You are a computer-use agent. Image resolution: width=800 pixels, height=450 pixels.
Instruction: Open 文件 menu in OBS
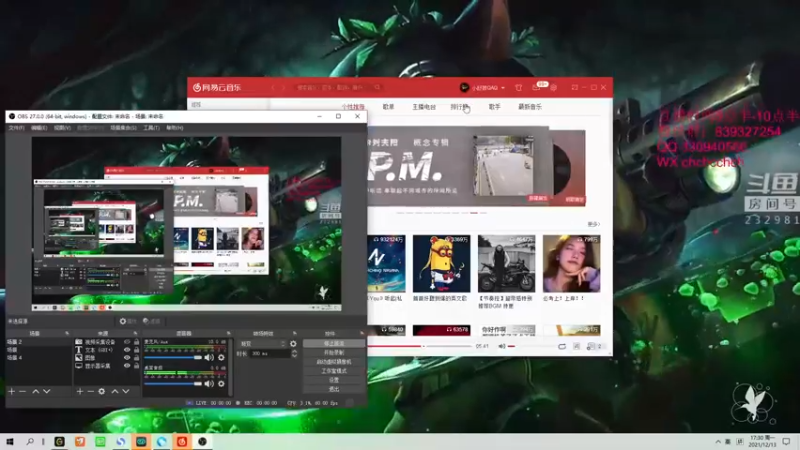click(x=16, y=128)
